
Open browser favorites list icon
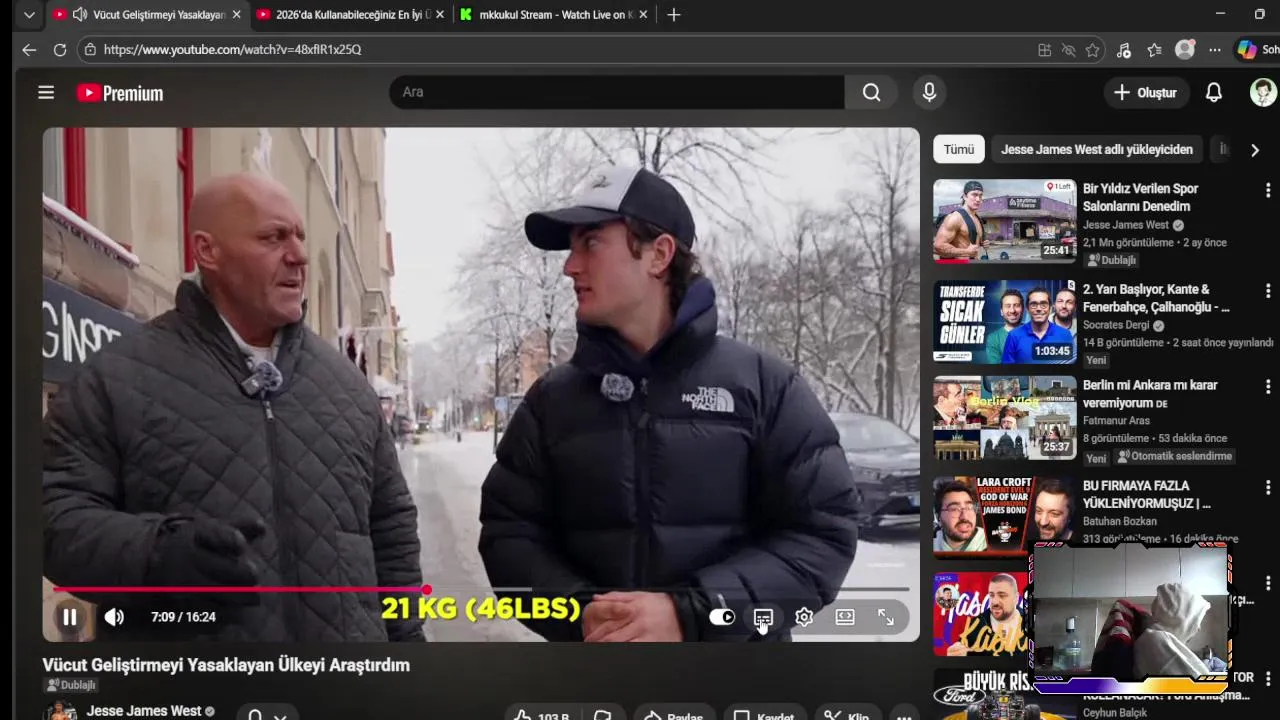click(x=1154, y=50)
